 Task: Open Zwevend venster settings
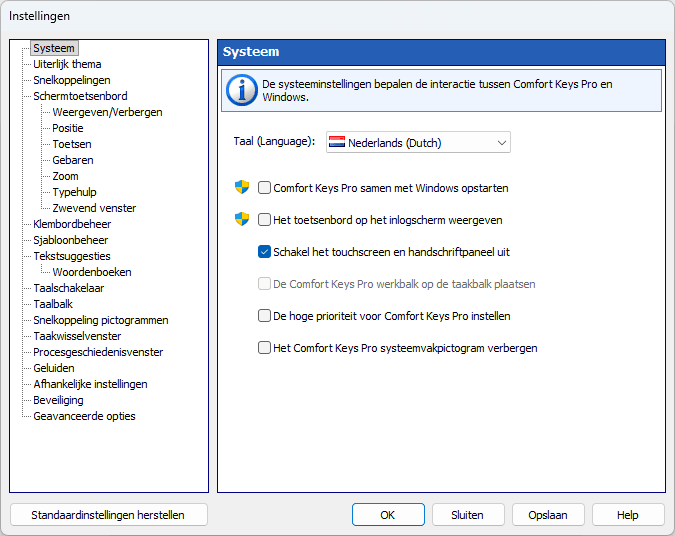94,208
